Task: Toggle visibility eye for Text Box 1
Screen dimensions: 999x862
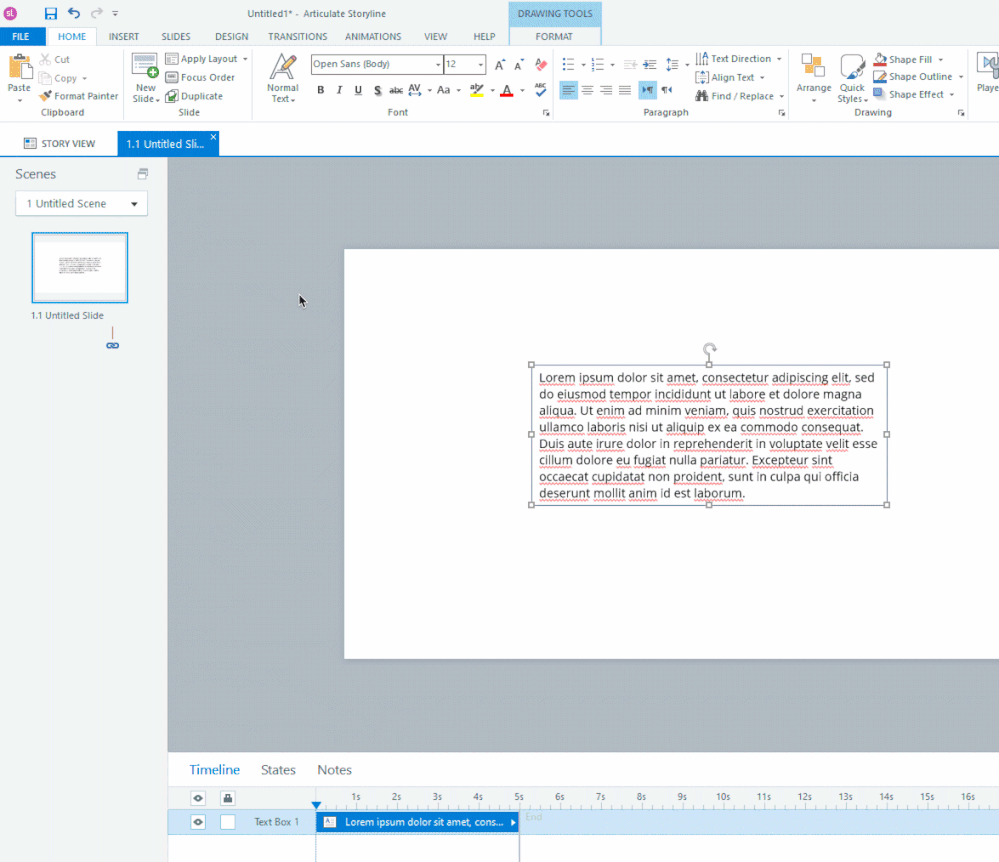Action: click(x=198, y=822)
